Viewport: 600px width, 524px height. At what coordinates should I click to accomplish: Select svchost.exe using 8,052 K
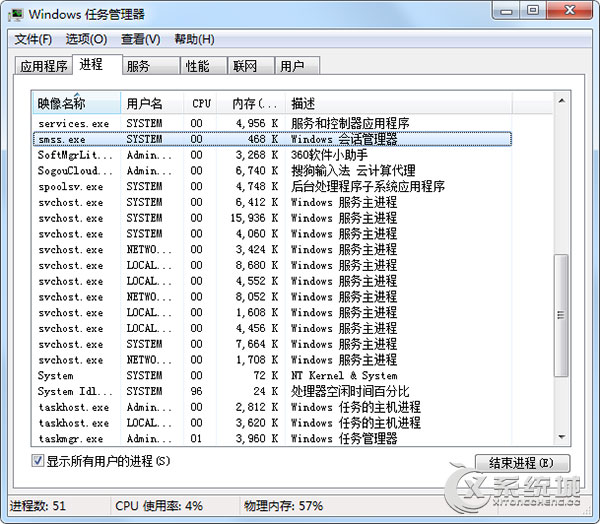(x=272, y=297)
